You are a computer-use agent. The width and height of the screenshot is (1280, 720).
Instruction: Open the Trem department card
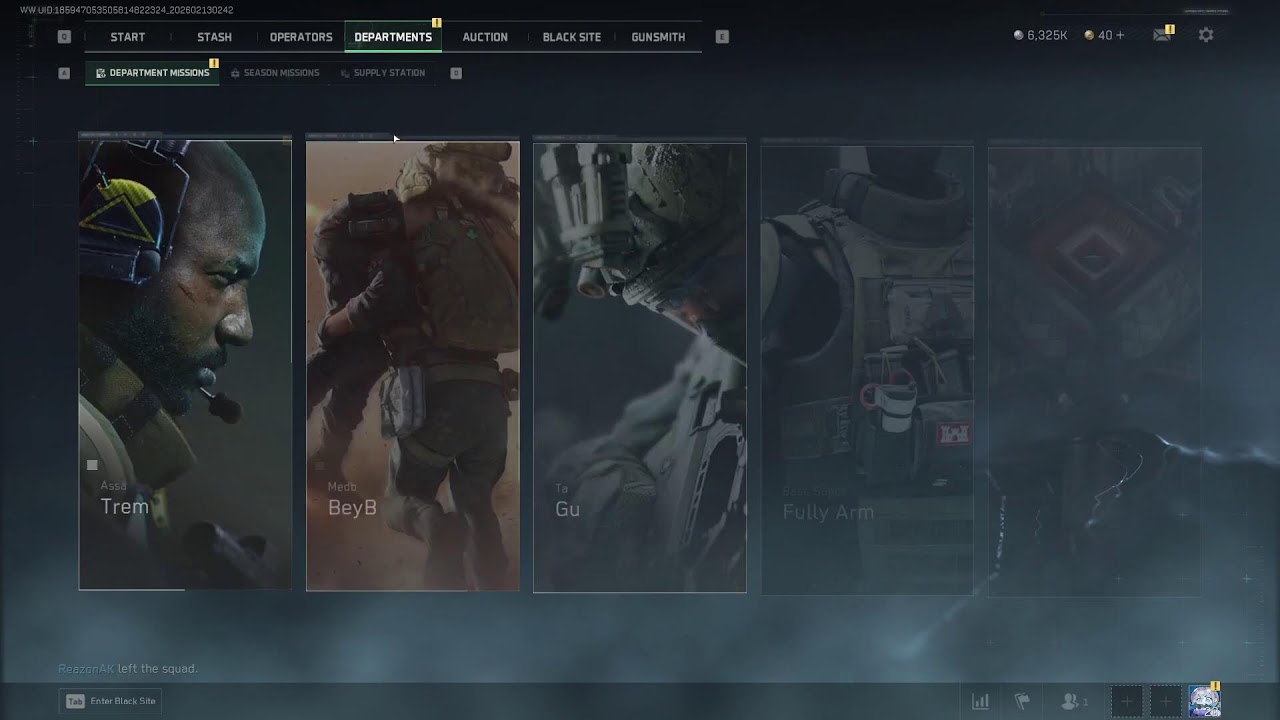coord(185,364)
